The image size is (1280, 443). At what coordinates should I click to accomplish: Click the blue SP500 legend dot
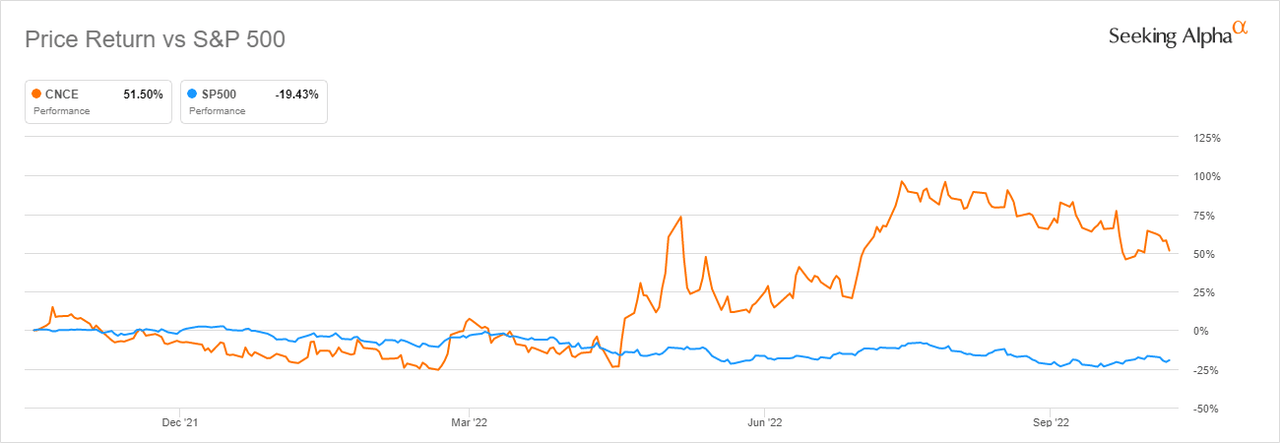[192, 93]
